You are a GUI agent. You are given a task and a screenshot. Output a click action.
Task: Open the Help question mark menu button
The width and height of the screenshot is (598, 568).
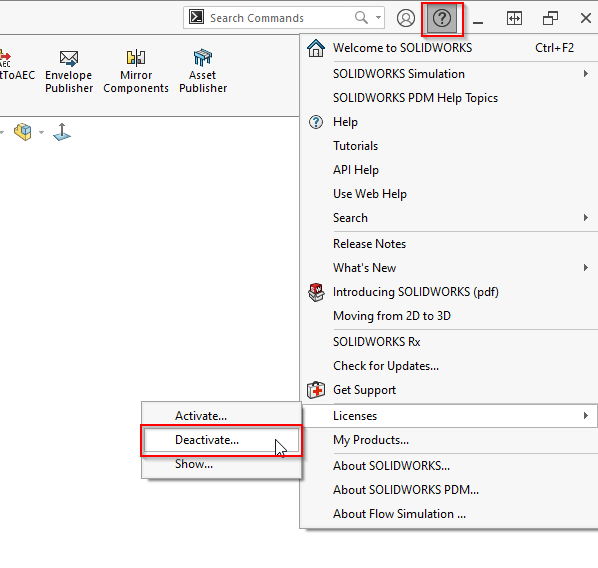[x=442, y=19]
